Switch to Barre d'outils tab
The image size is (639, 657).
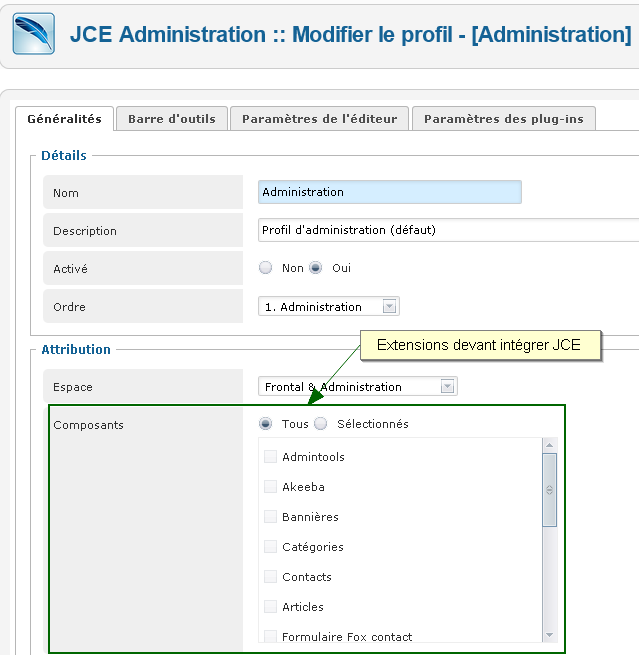172,119
